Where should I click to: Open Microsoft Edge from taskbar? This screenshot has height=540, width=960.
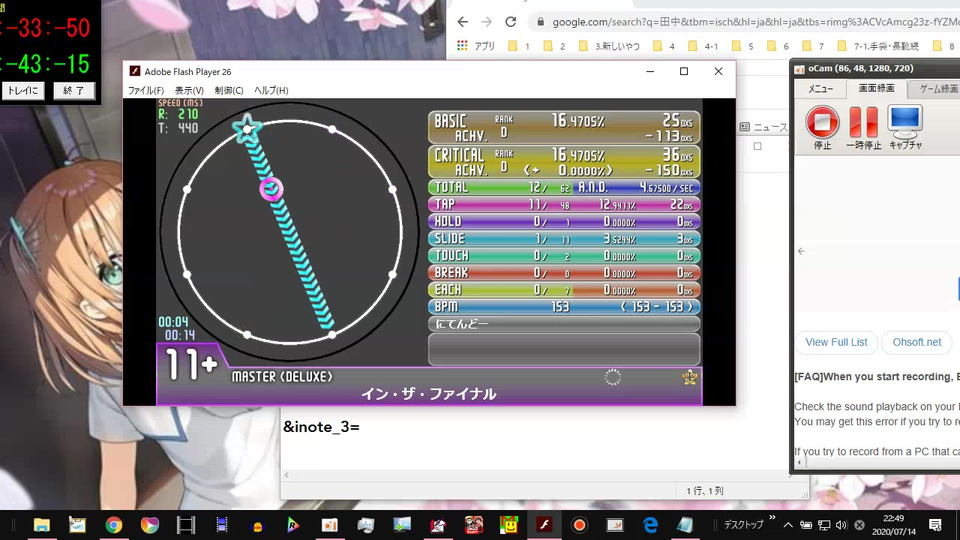click(650, 525)
